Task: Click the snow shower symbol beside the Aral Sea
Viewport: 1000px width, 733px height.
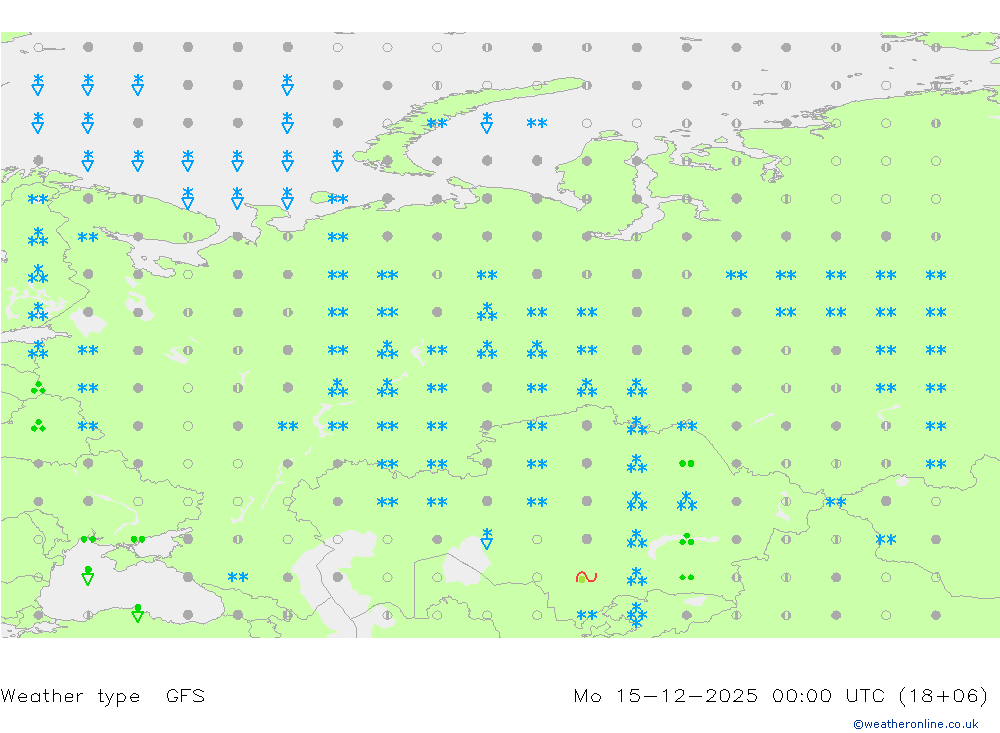Action: 487,539
